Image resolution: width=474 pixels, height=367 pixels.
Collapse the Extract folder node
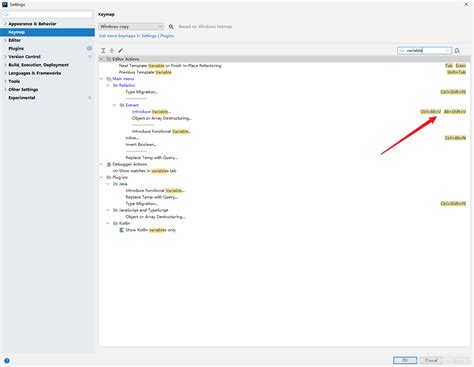(x=114, y=105)
